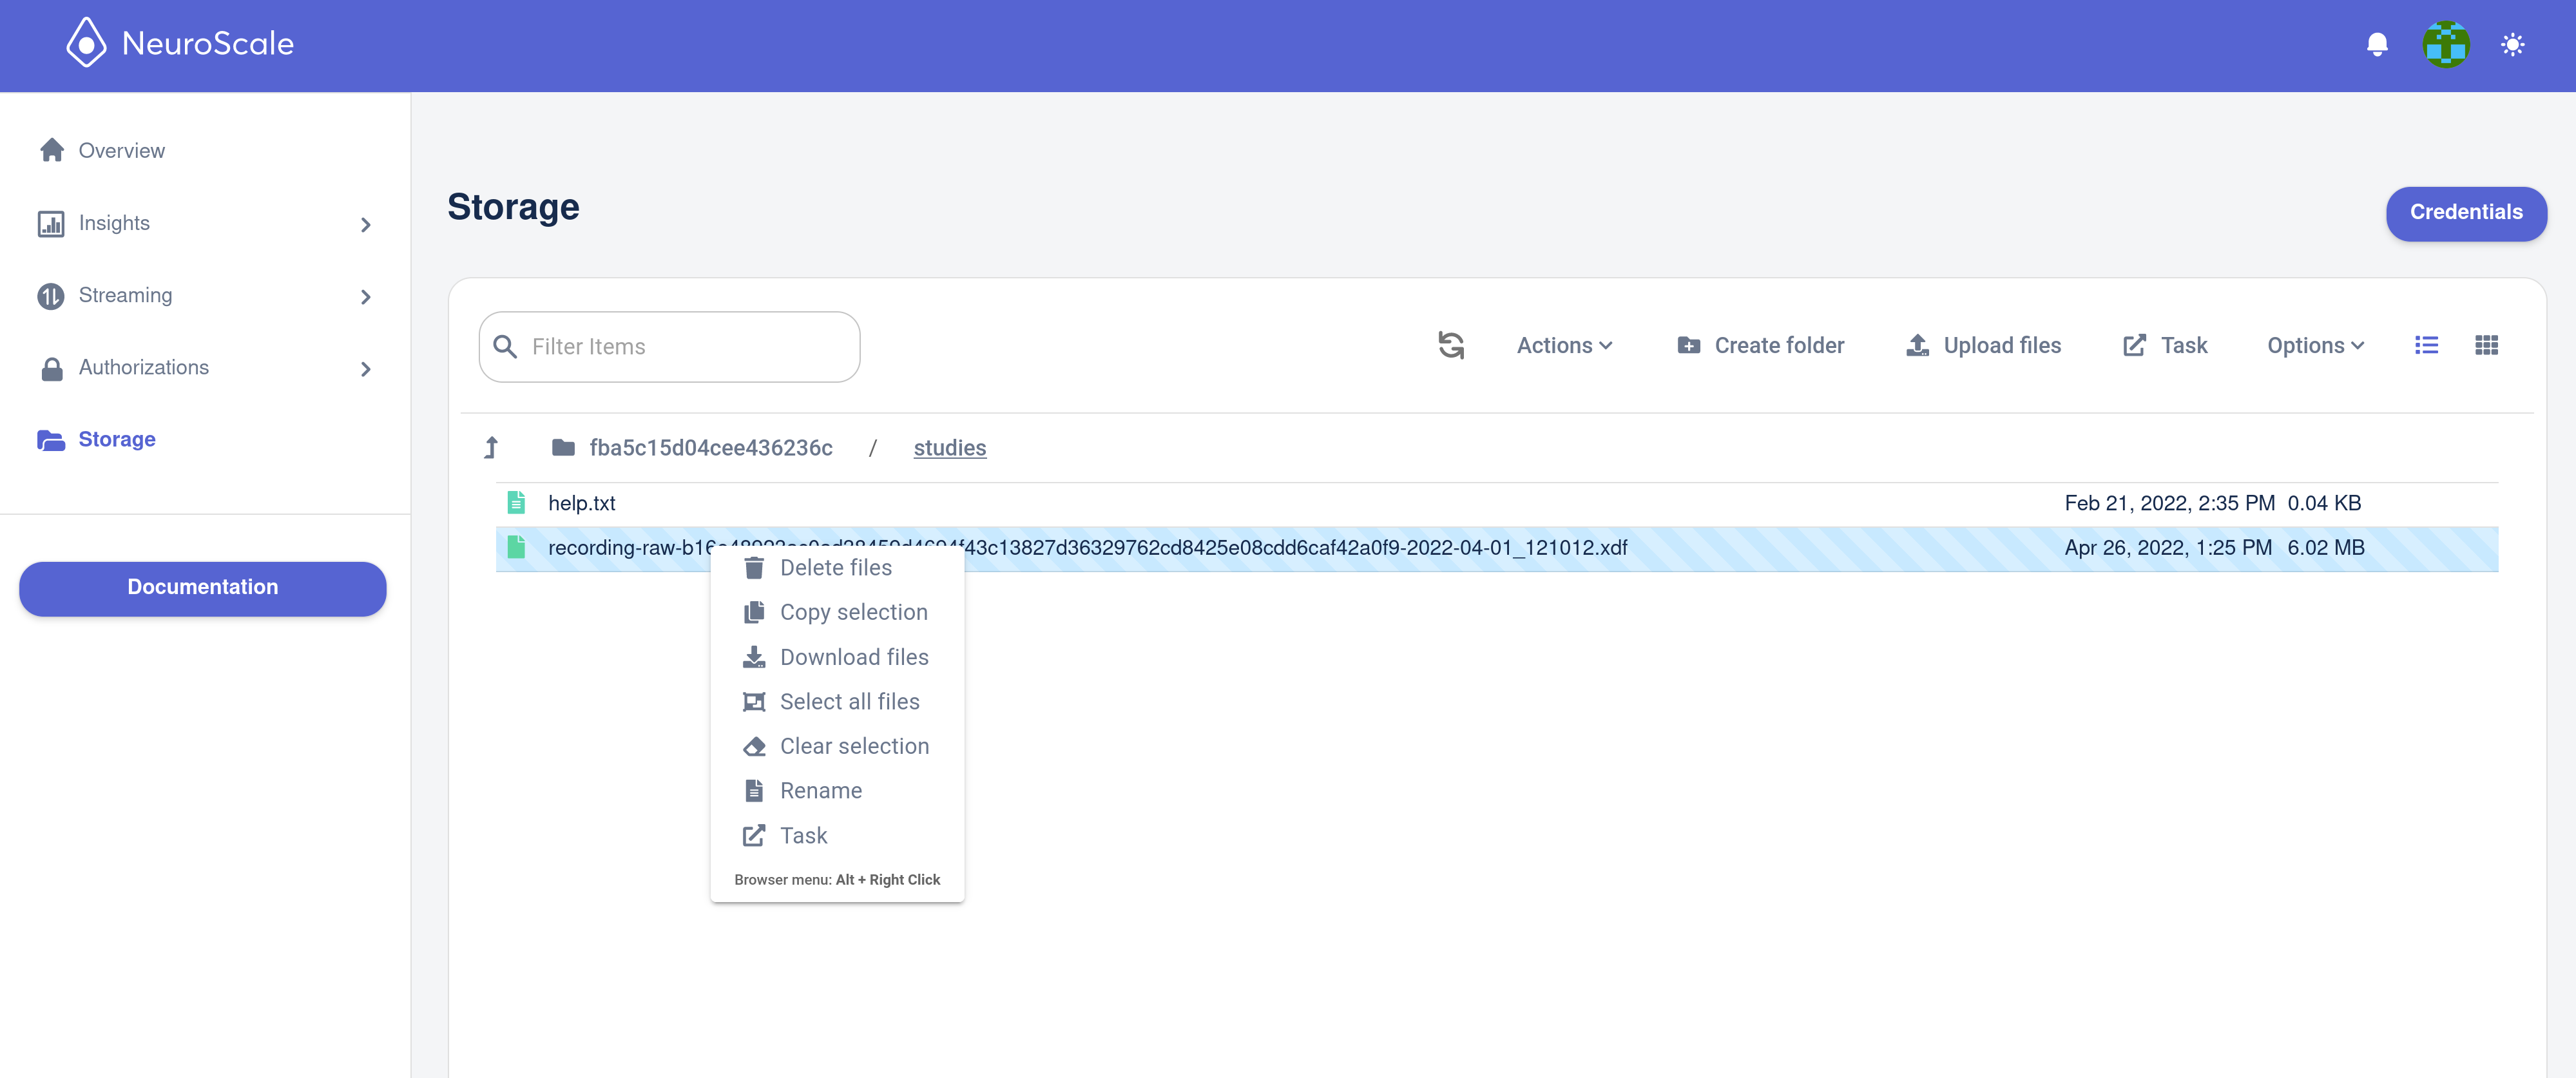Click the NeuroScale logo icon
This screenshot has width=2576, height=1078.
(86, 44)
